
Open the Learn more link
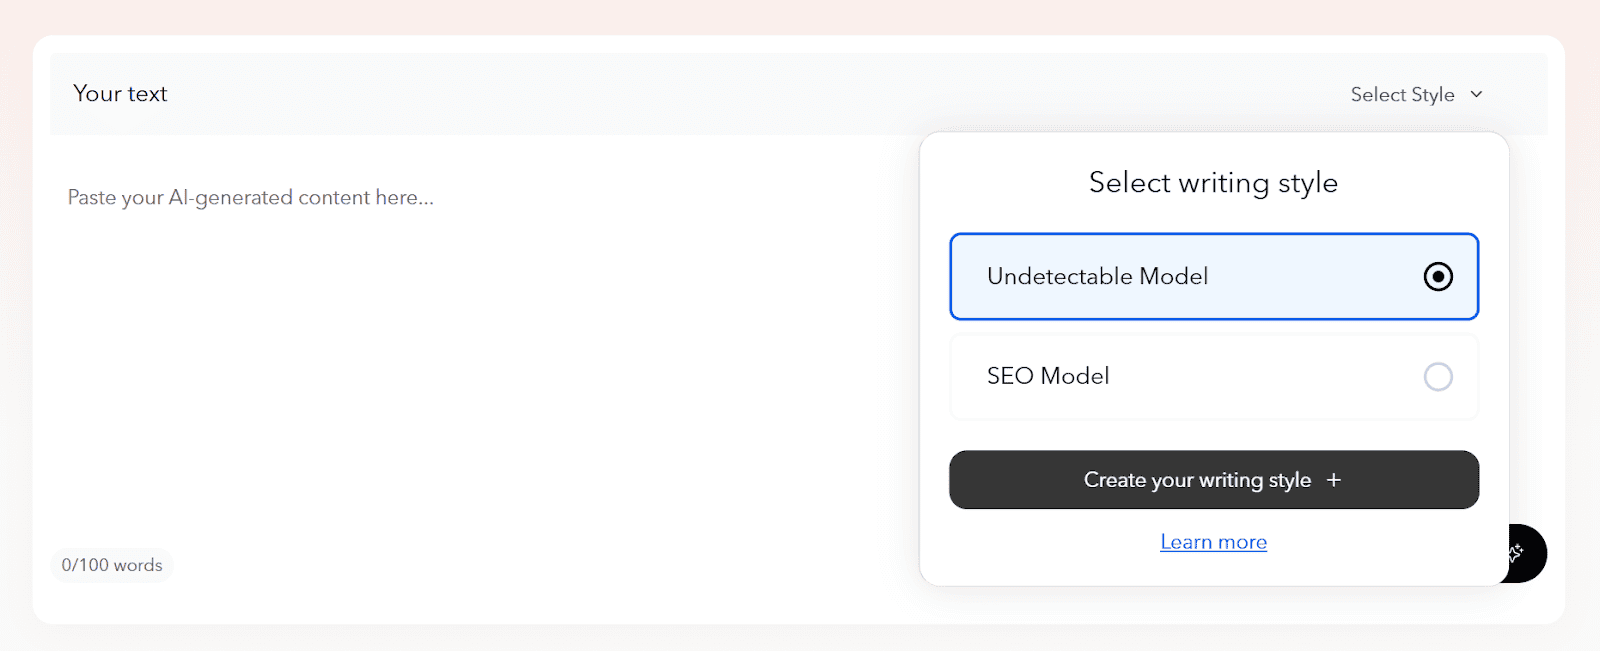1213,542
